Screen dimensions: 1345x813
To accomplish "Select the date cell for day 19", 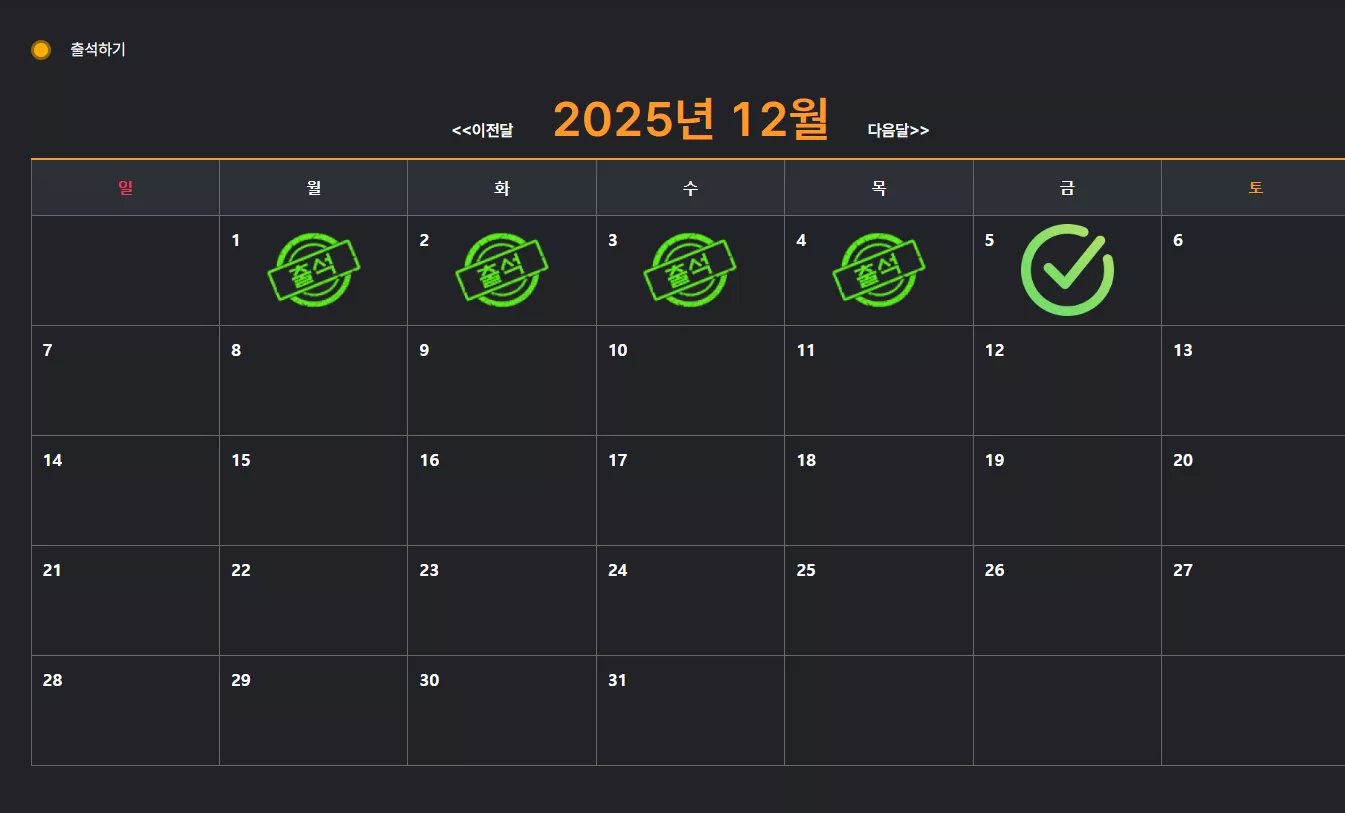I will pos(1067,491).
